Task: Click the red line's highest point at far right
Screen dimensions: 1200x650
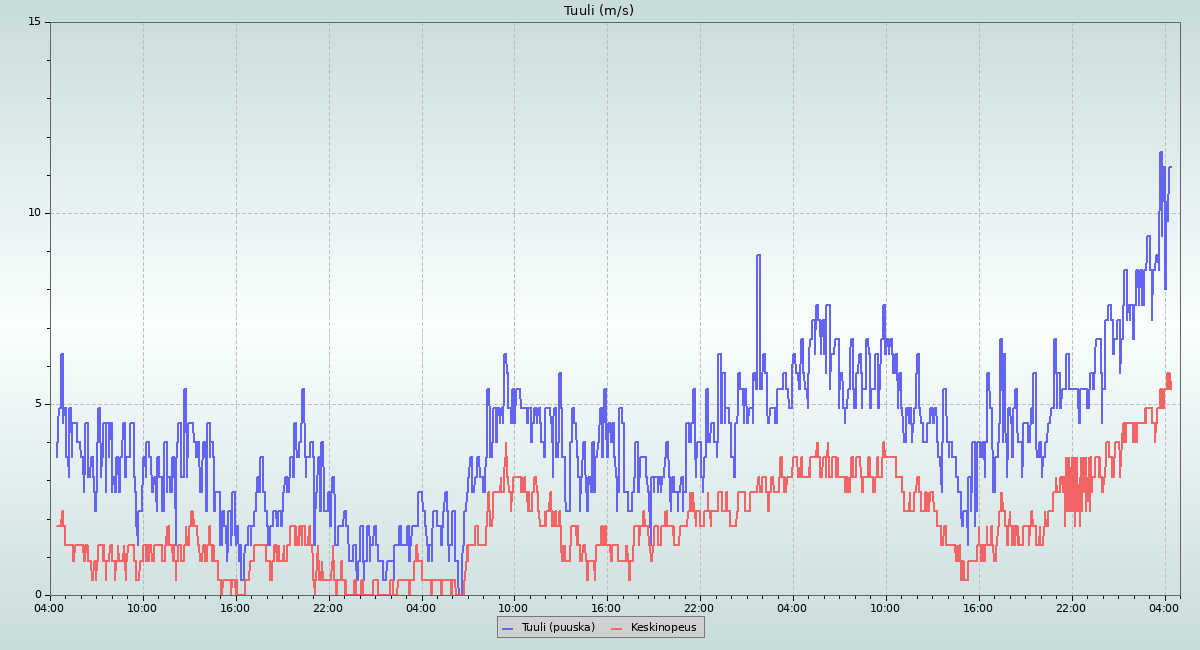Action: coord(1168,374)
